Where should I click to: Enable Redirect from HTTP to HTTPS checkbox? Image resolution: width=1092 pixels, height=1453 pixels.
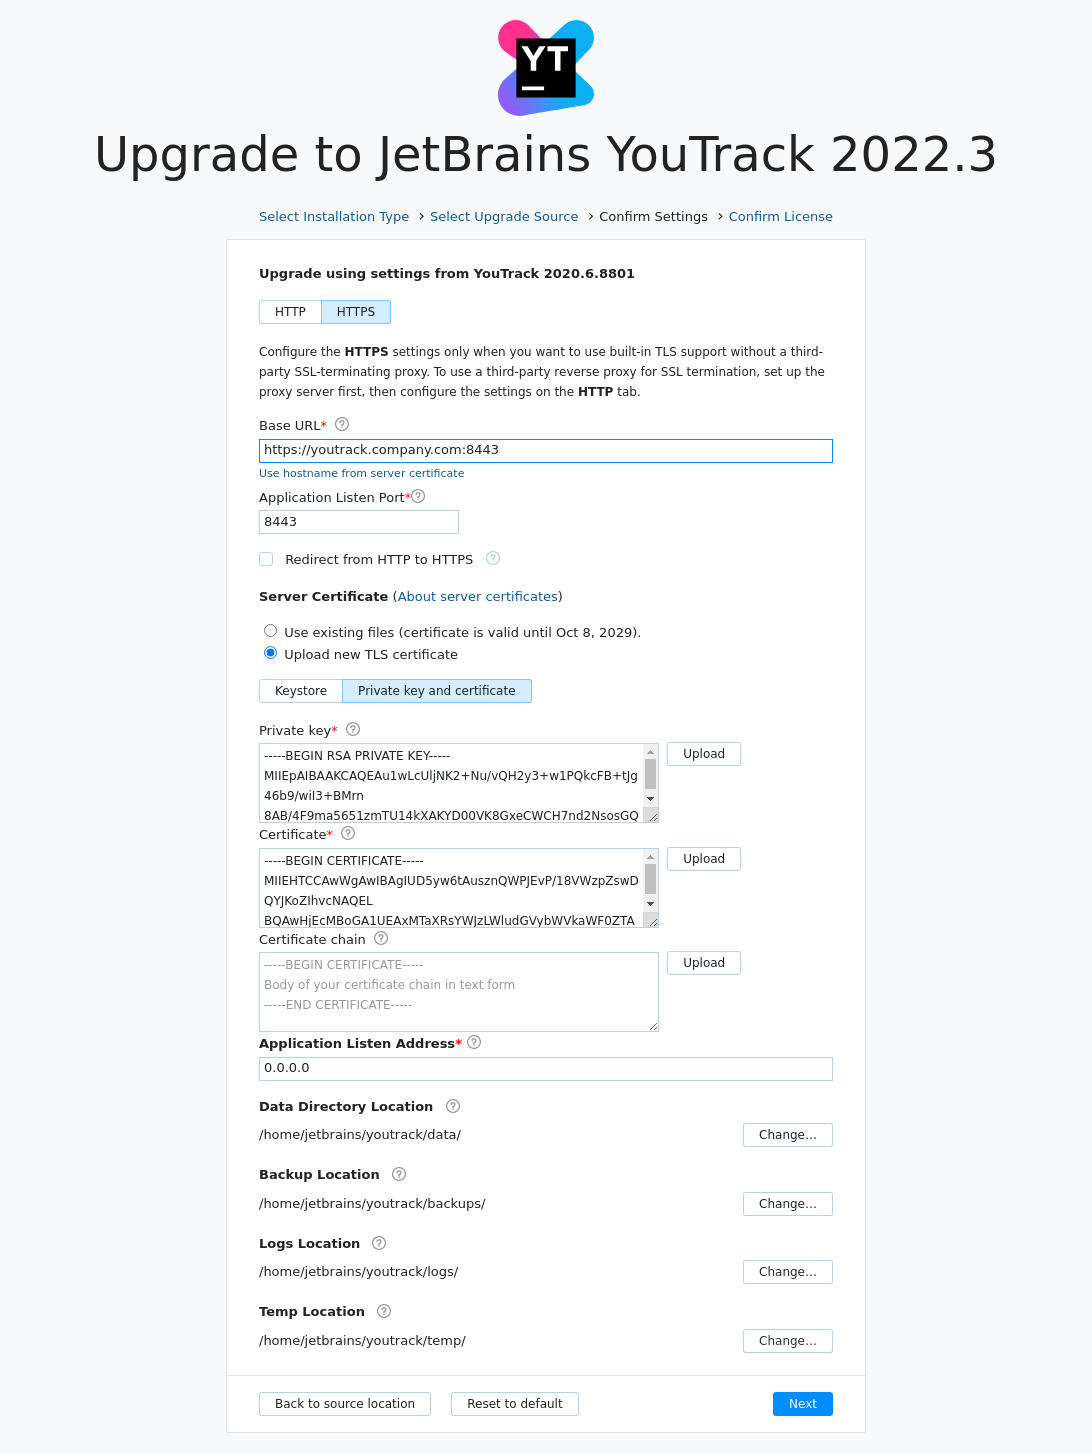[x=266, y=559]
